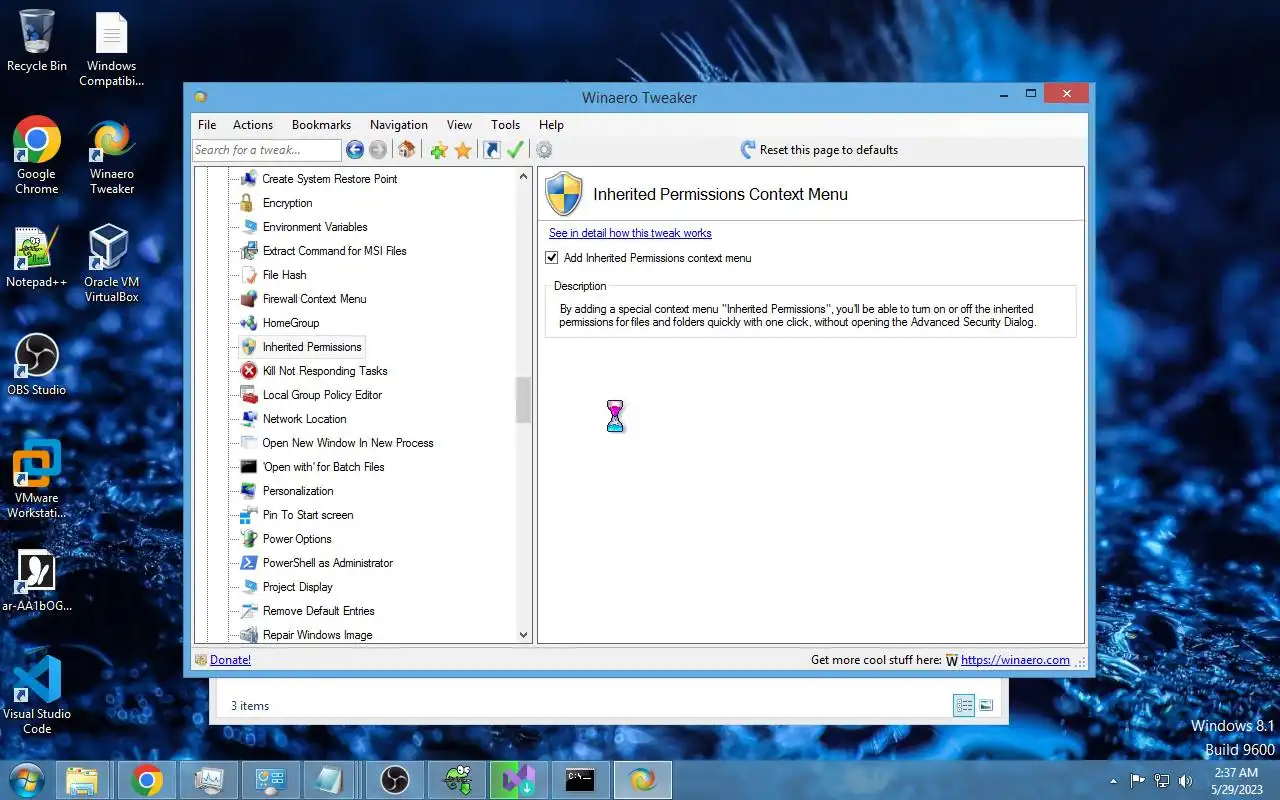Open the Tools menu
The image size is (1280, 800).
click(x=505, y=125)
